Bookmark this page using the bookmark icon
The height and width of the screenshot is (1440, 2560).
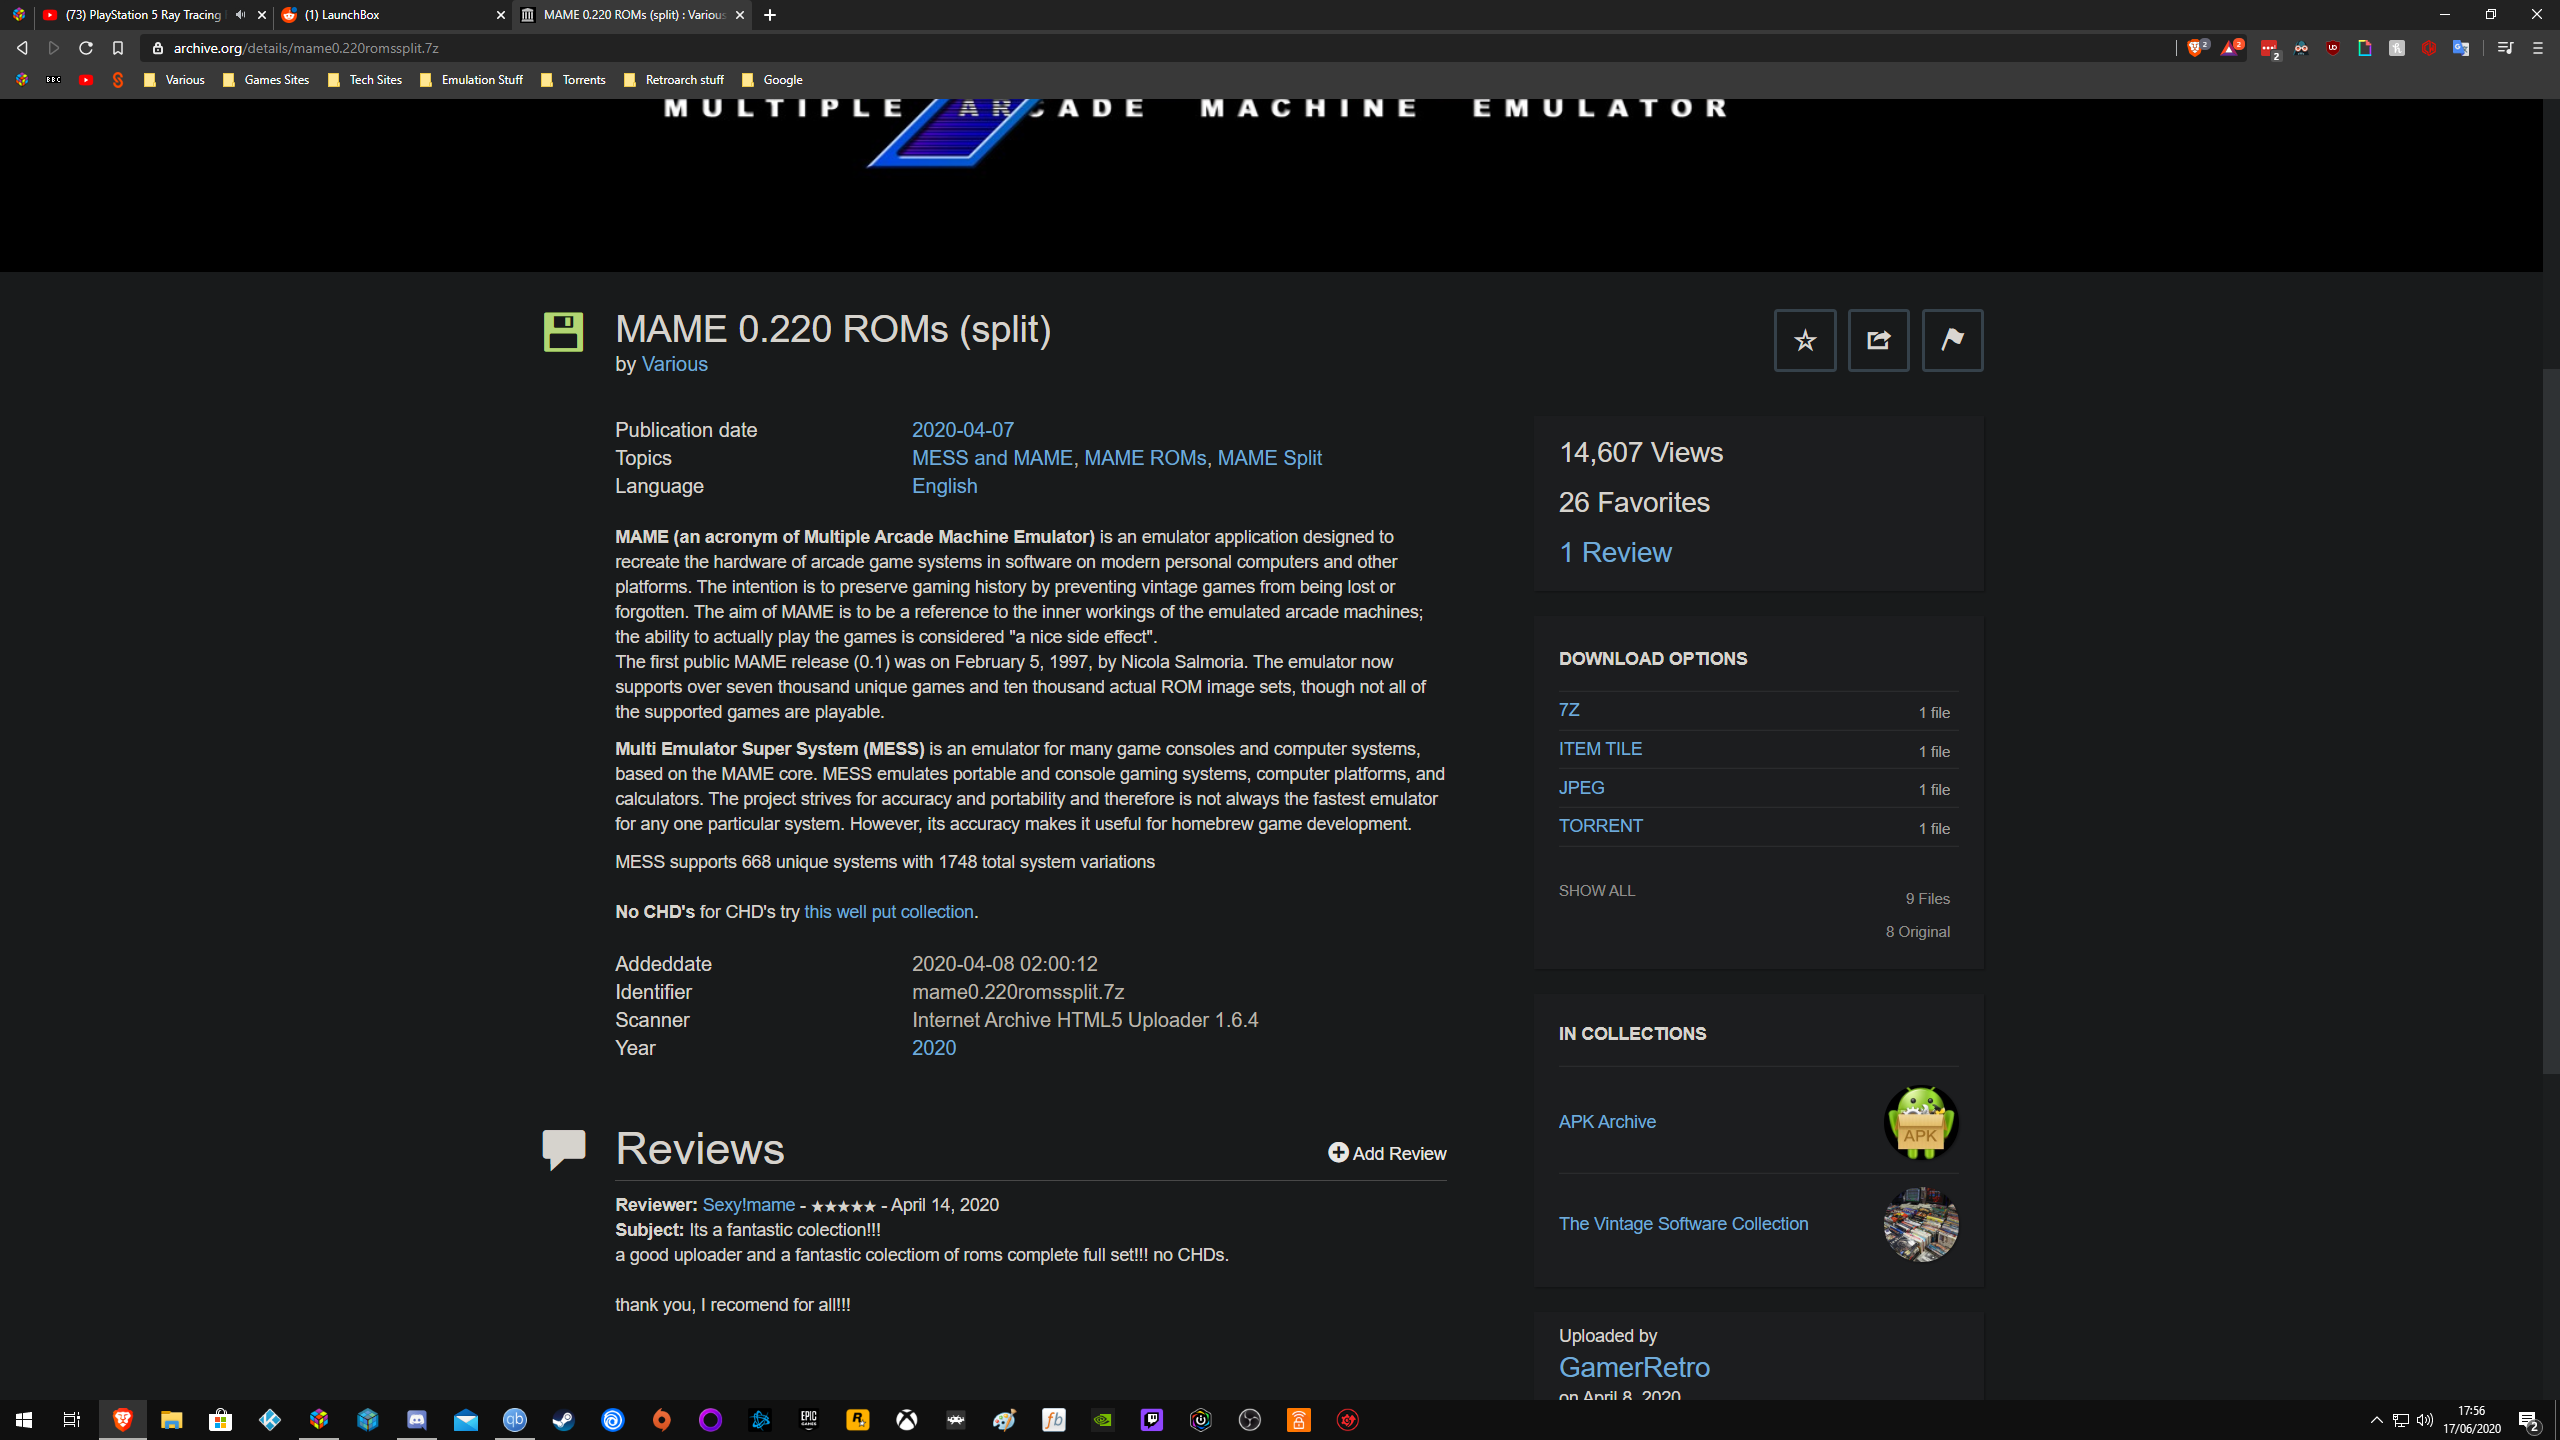coord(118,48)
